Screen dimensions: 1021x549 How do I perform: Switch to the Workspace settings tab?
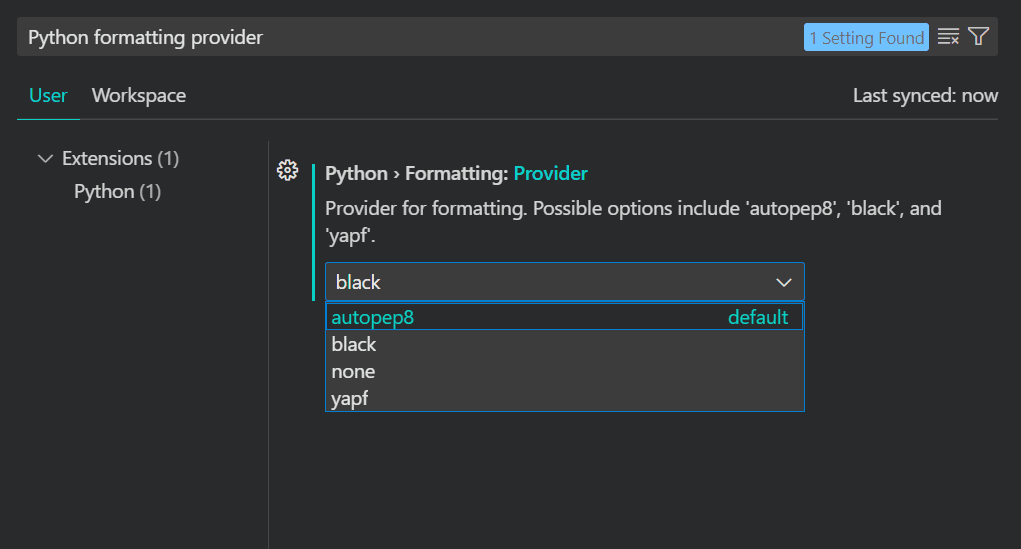[x=139, y=96]
